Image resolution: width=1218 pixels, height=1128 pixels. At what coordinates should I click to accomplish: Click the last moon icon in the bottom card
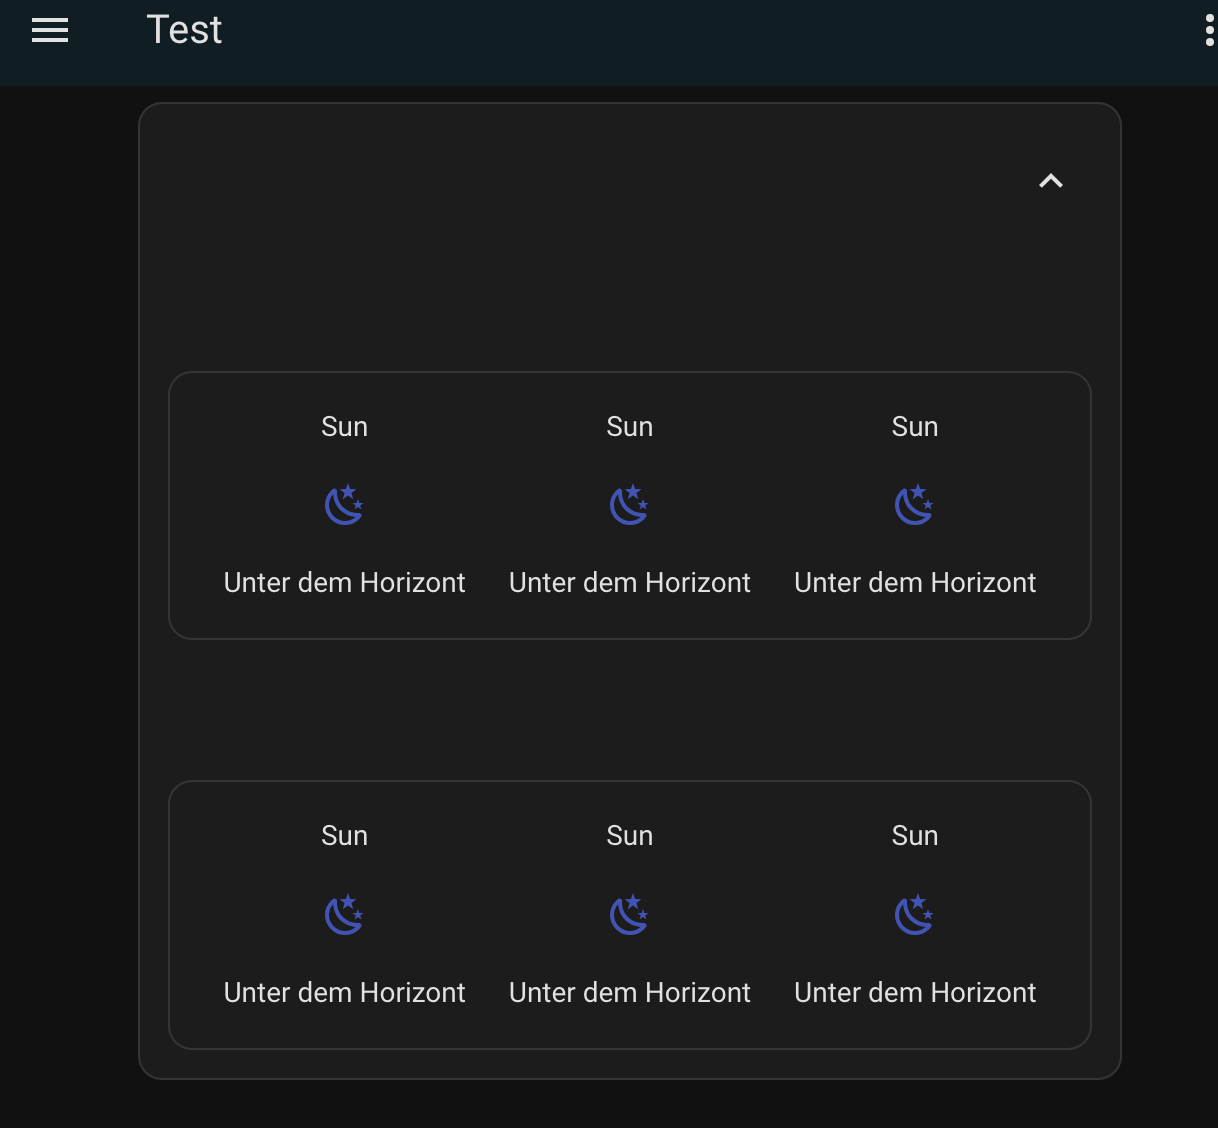[914, 914]
